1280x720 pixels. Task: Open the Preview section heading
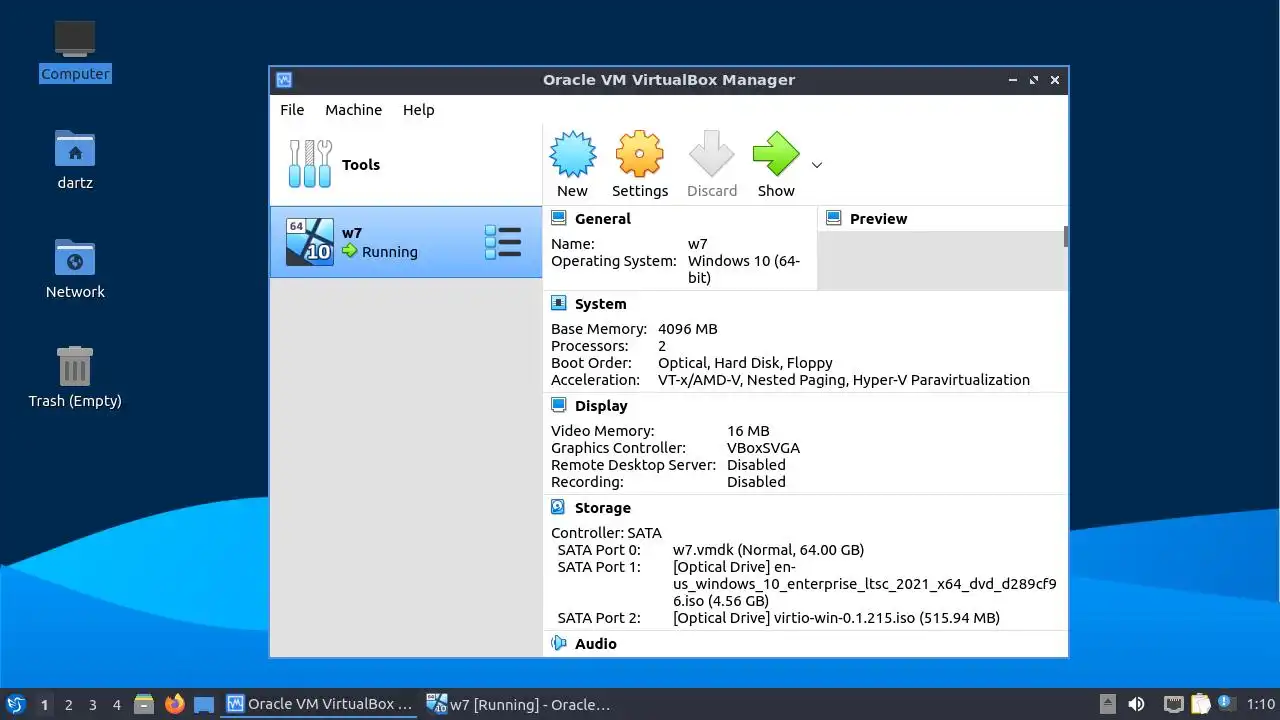tap(879, 219)
